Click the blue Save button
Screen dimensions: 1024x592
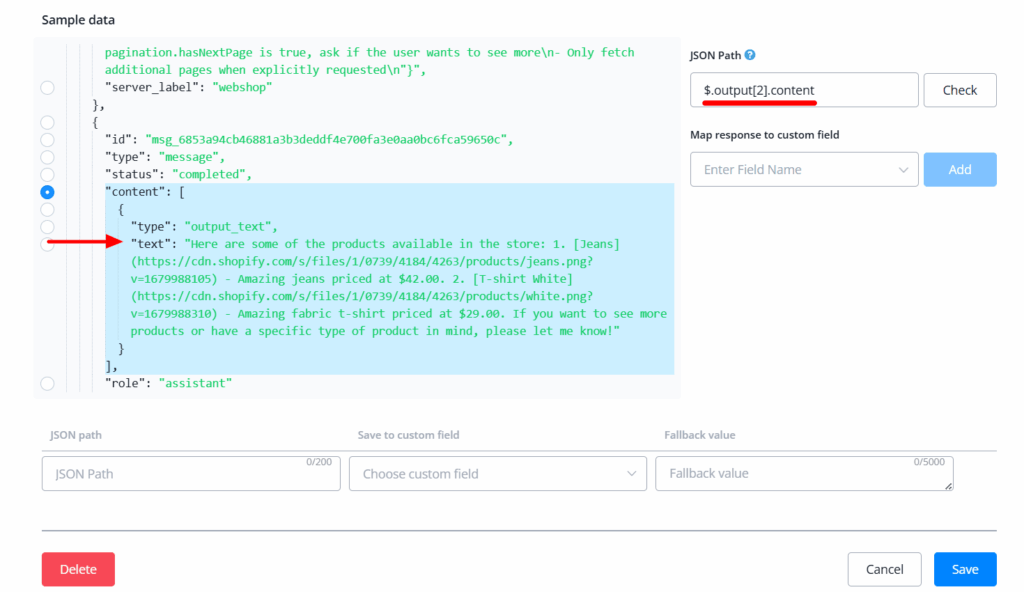coord(964,569)
